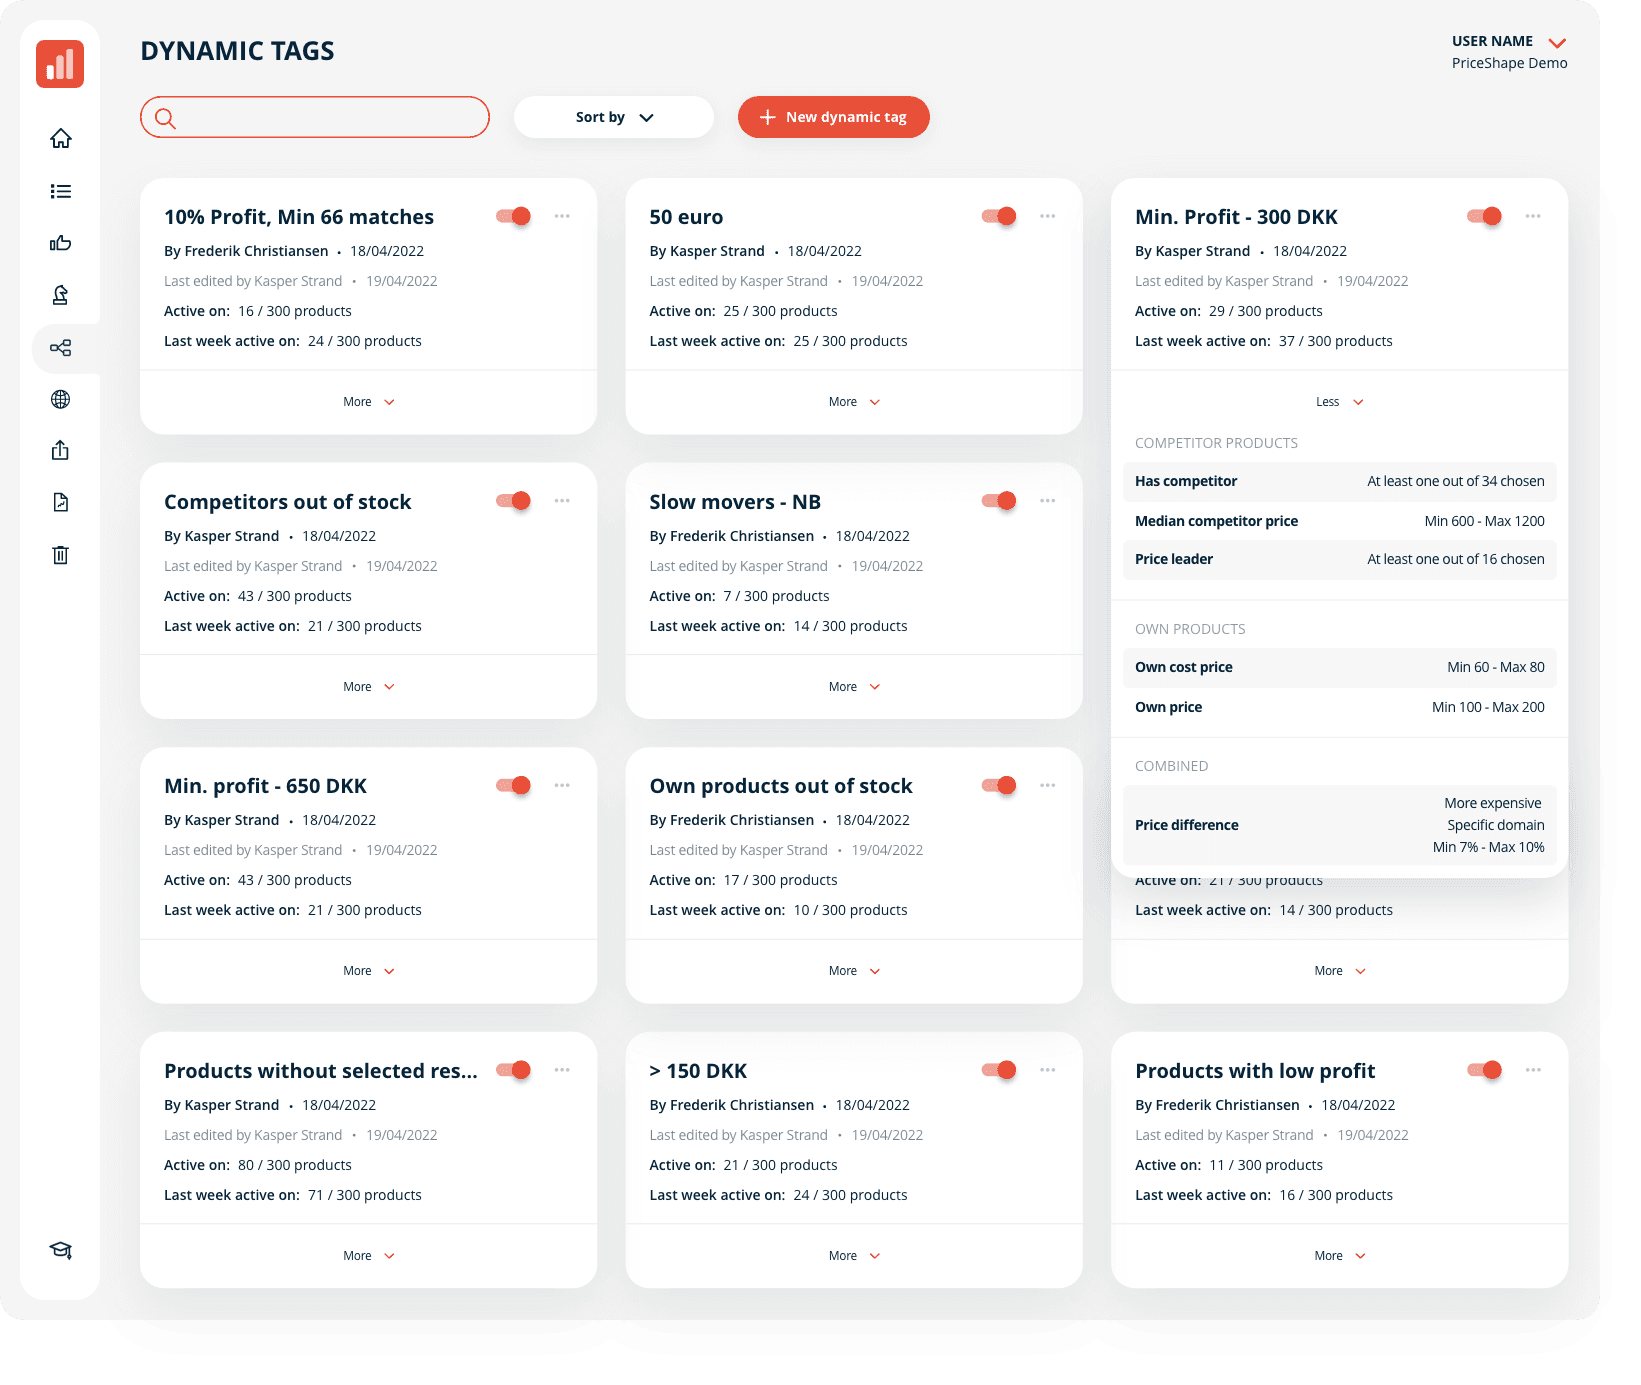Click the Has competitor condition row
Screen dimensions: 1641x1385
click(1340, 481)
